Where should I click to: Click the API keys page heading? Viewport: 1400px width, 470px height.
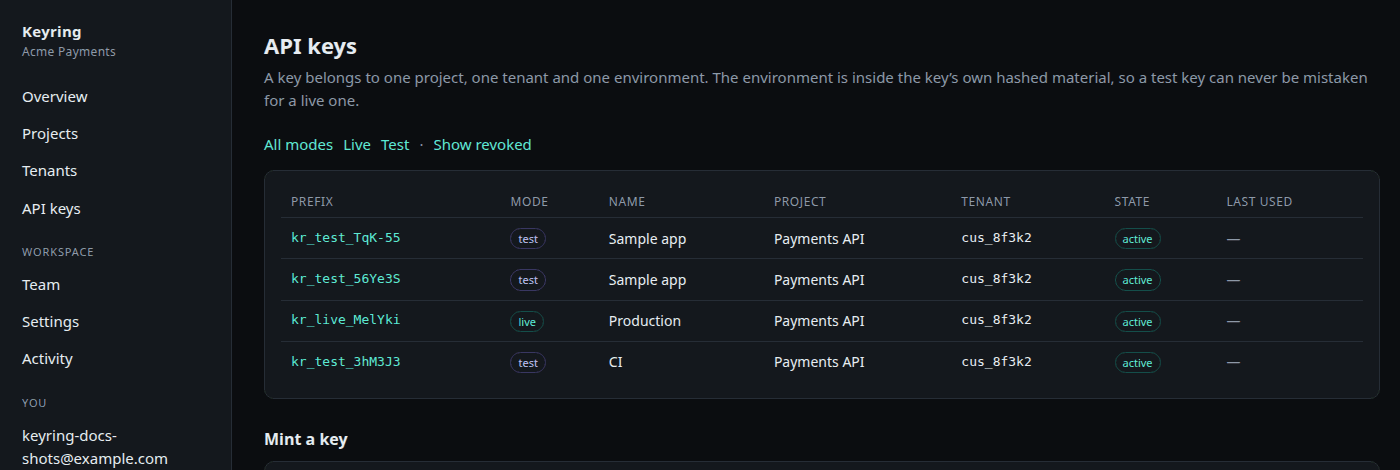(x=311, y=46)
